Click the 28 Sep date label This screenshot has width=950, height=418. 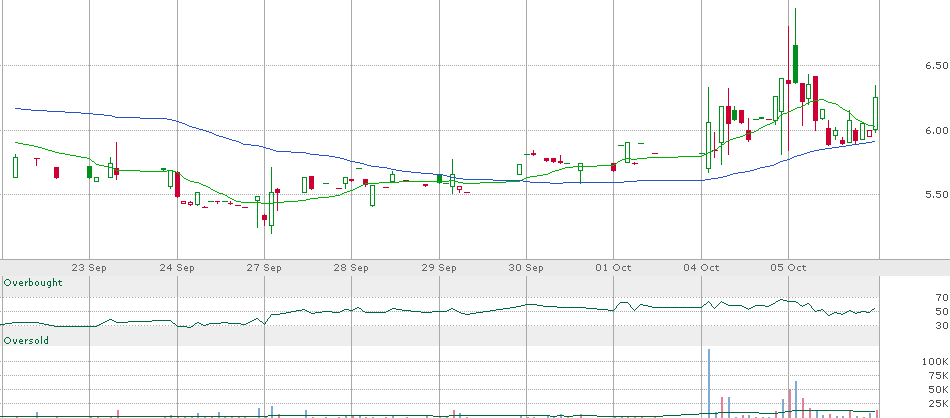pyautogui.click(x=352, y=268)
